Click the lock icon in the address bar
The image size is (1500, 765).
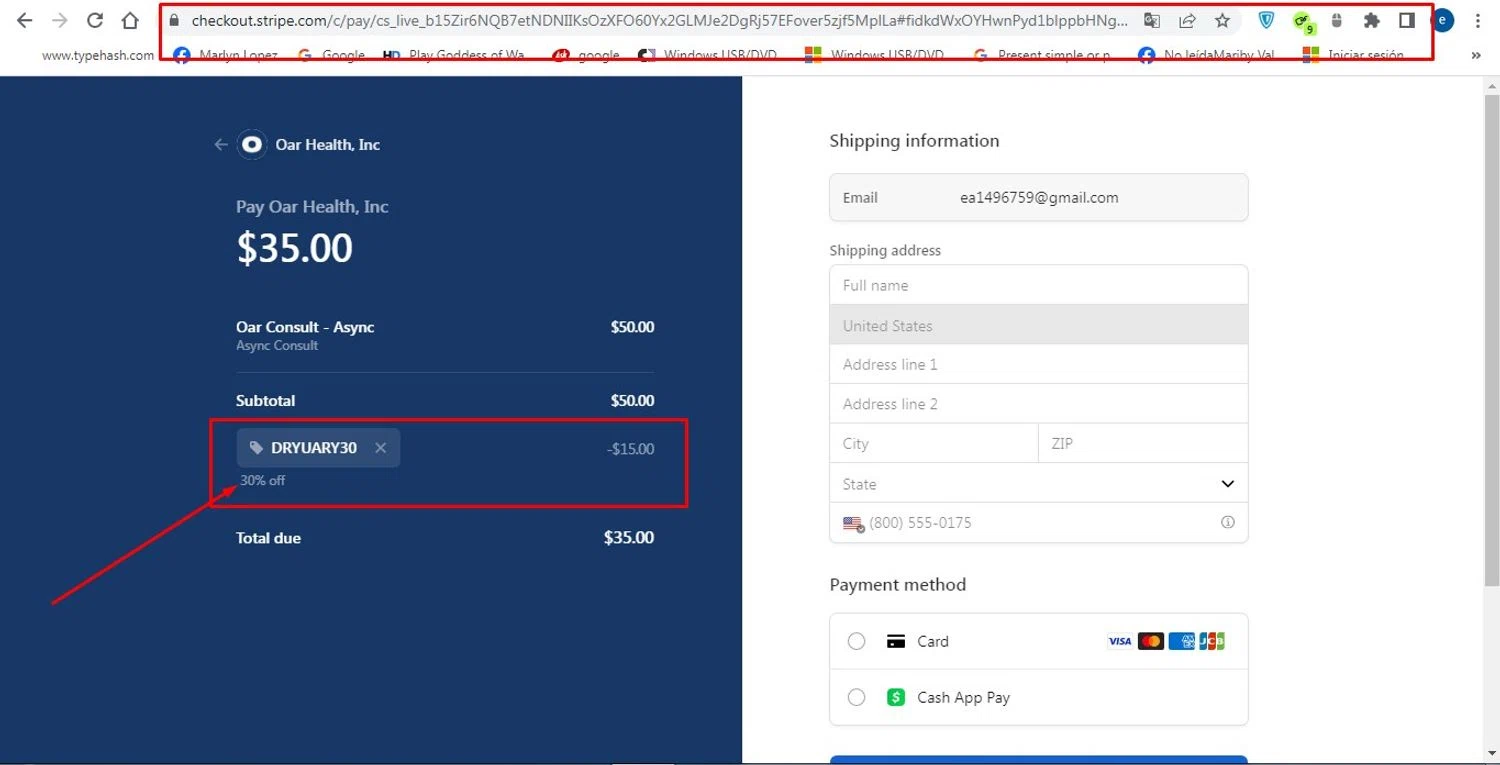(175, 20)
